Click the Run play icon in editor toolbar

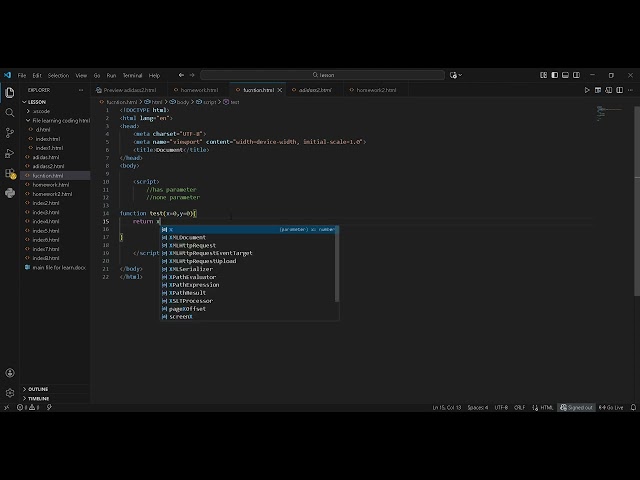point(589,90)
